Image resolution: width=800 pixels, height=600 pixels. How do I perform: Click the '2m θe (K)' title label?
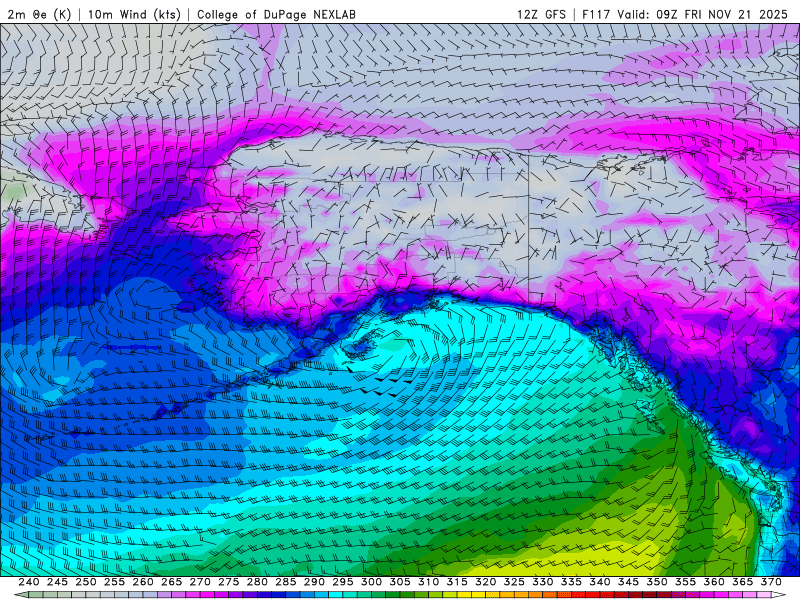[39, 14]
